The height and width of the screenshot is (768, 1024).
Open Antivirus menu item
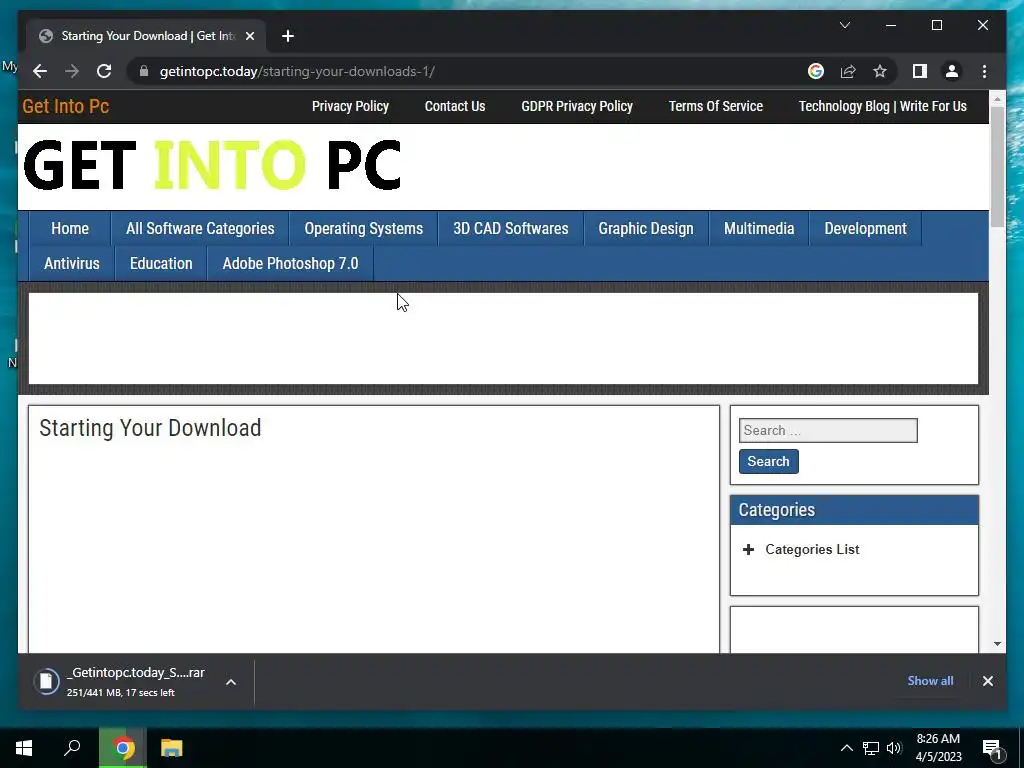click(x=72, y=264)
